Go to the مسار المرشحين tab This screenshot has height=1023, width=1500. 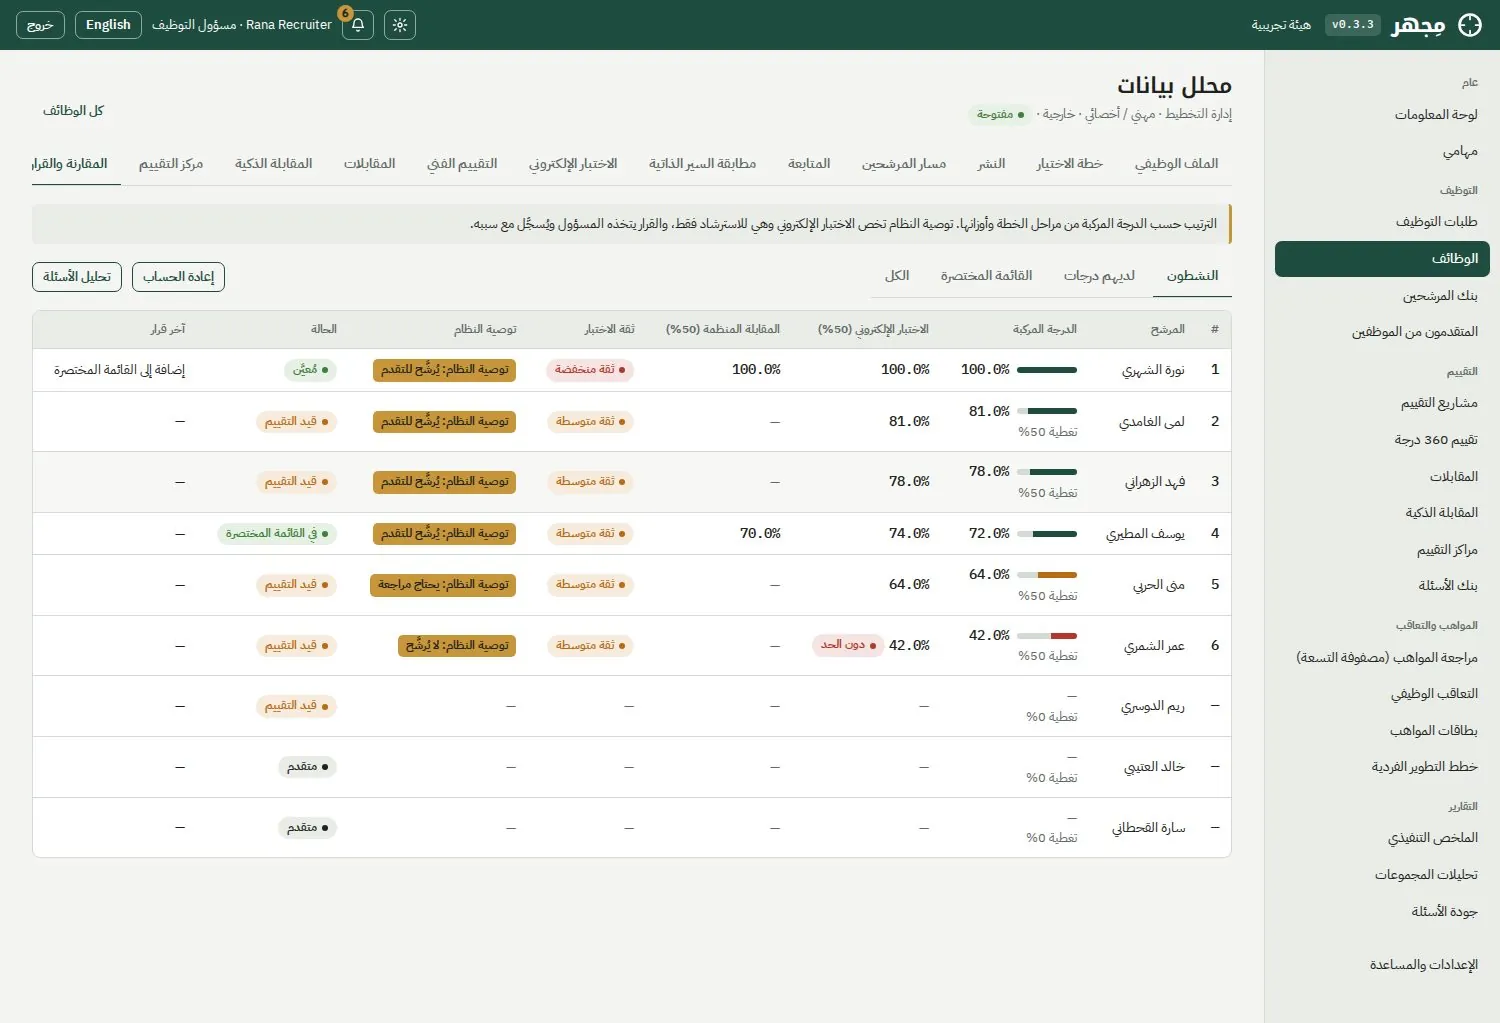pyautogui.click(x=904, y=164)
